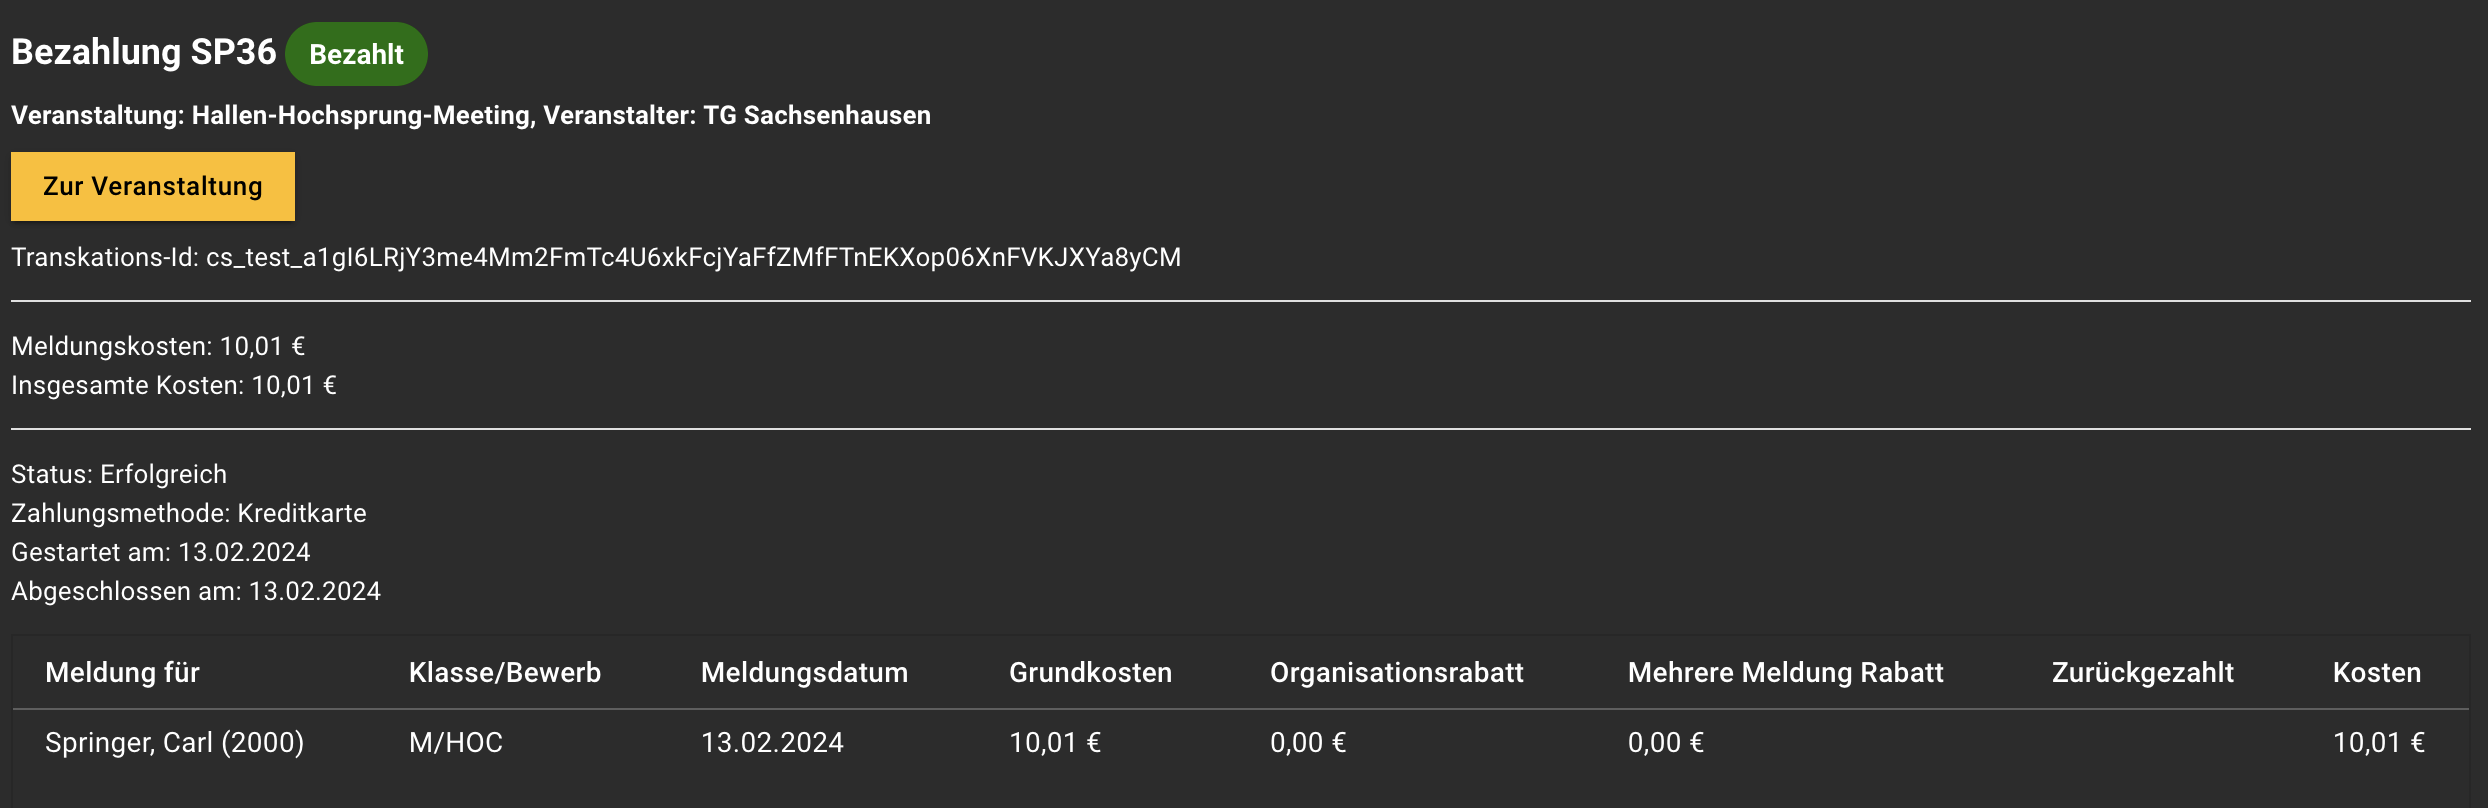The height and width of the screenshot is (808, 2488).
Task: Click the green Bezahlt status badge
Action: click(356, 54)
